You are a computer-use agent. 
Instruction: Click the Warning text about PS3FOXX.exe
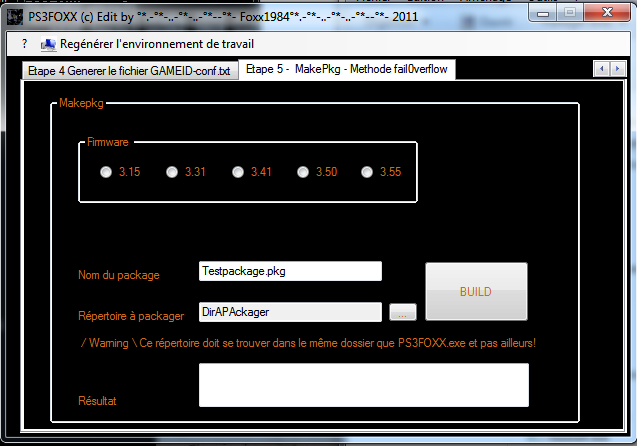click(308, 343)
